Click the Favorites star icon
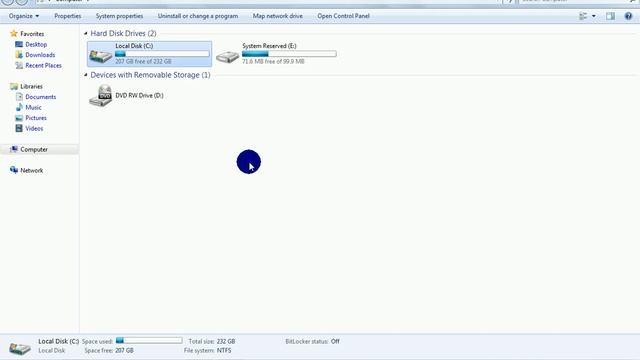The width and height of the screenshot is (640, 360). tap(13, 33)
